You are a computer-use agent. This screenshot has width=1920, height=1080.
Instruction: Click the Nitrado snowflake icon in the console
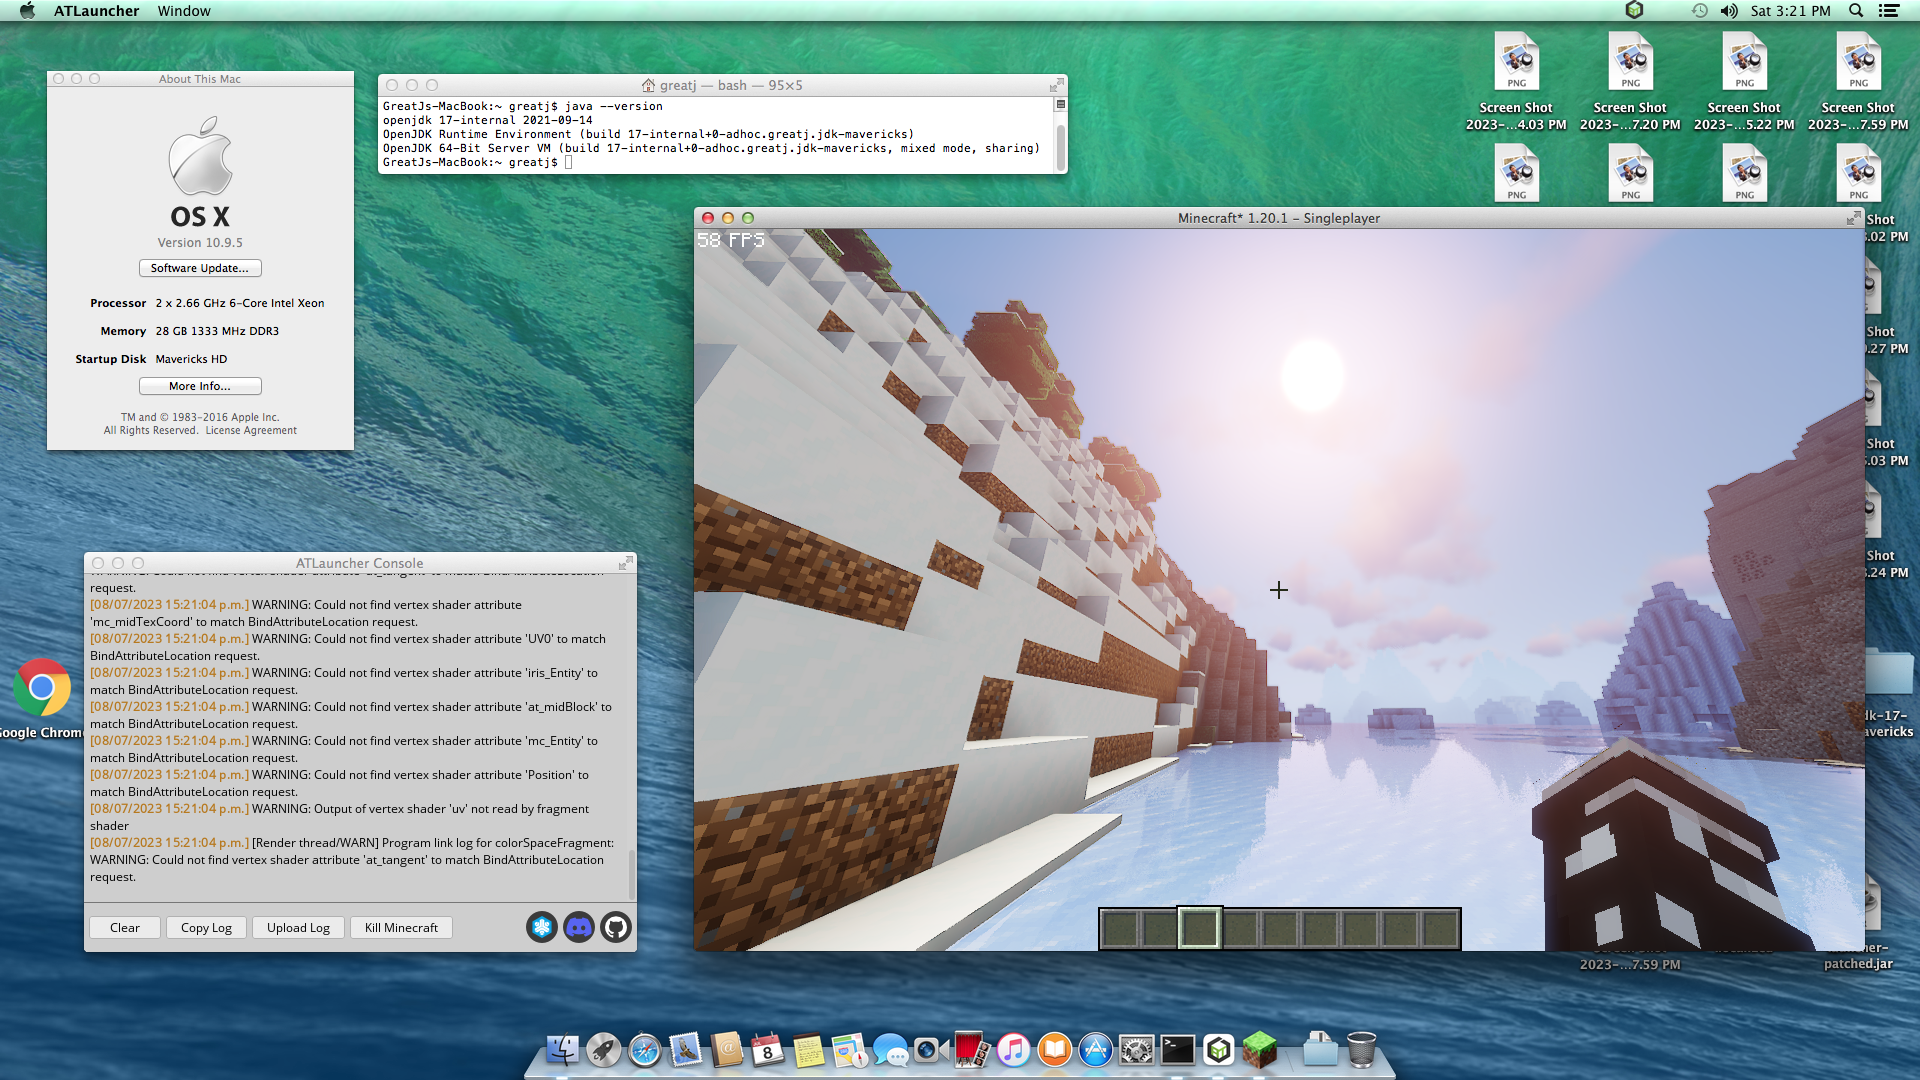click(x=542, y=927)
